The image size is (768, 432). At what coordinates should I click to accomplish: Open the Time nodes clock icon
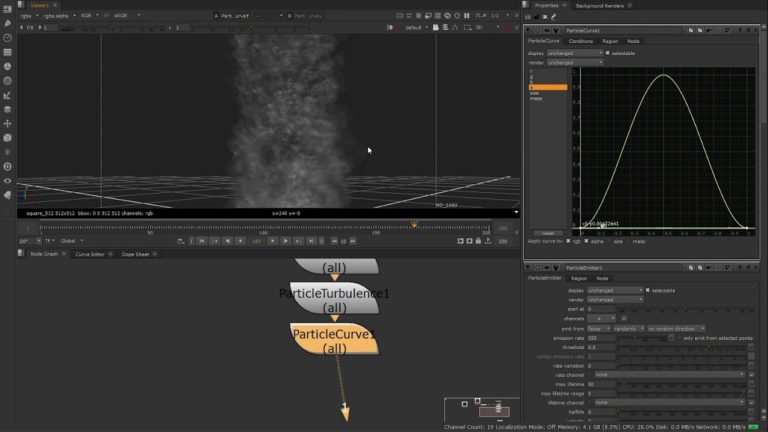tap(7, 38)
